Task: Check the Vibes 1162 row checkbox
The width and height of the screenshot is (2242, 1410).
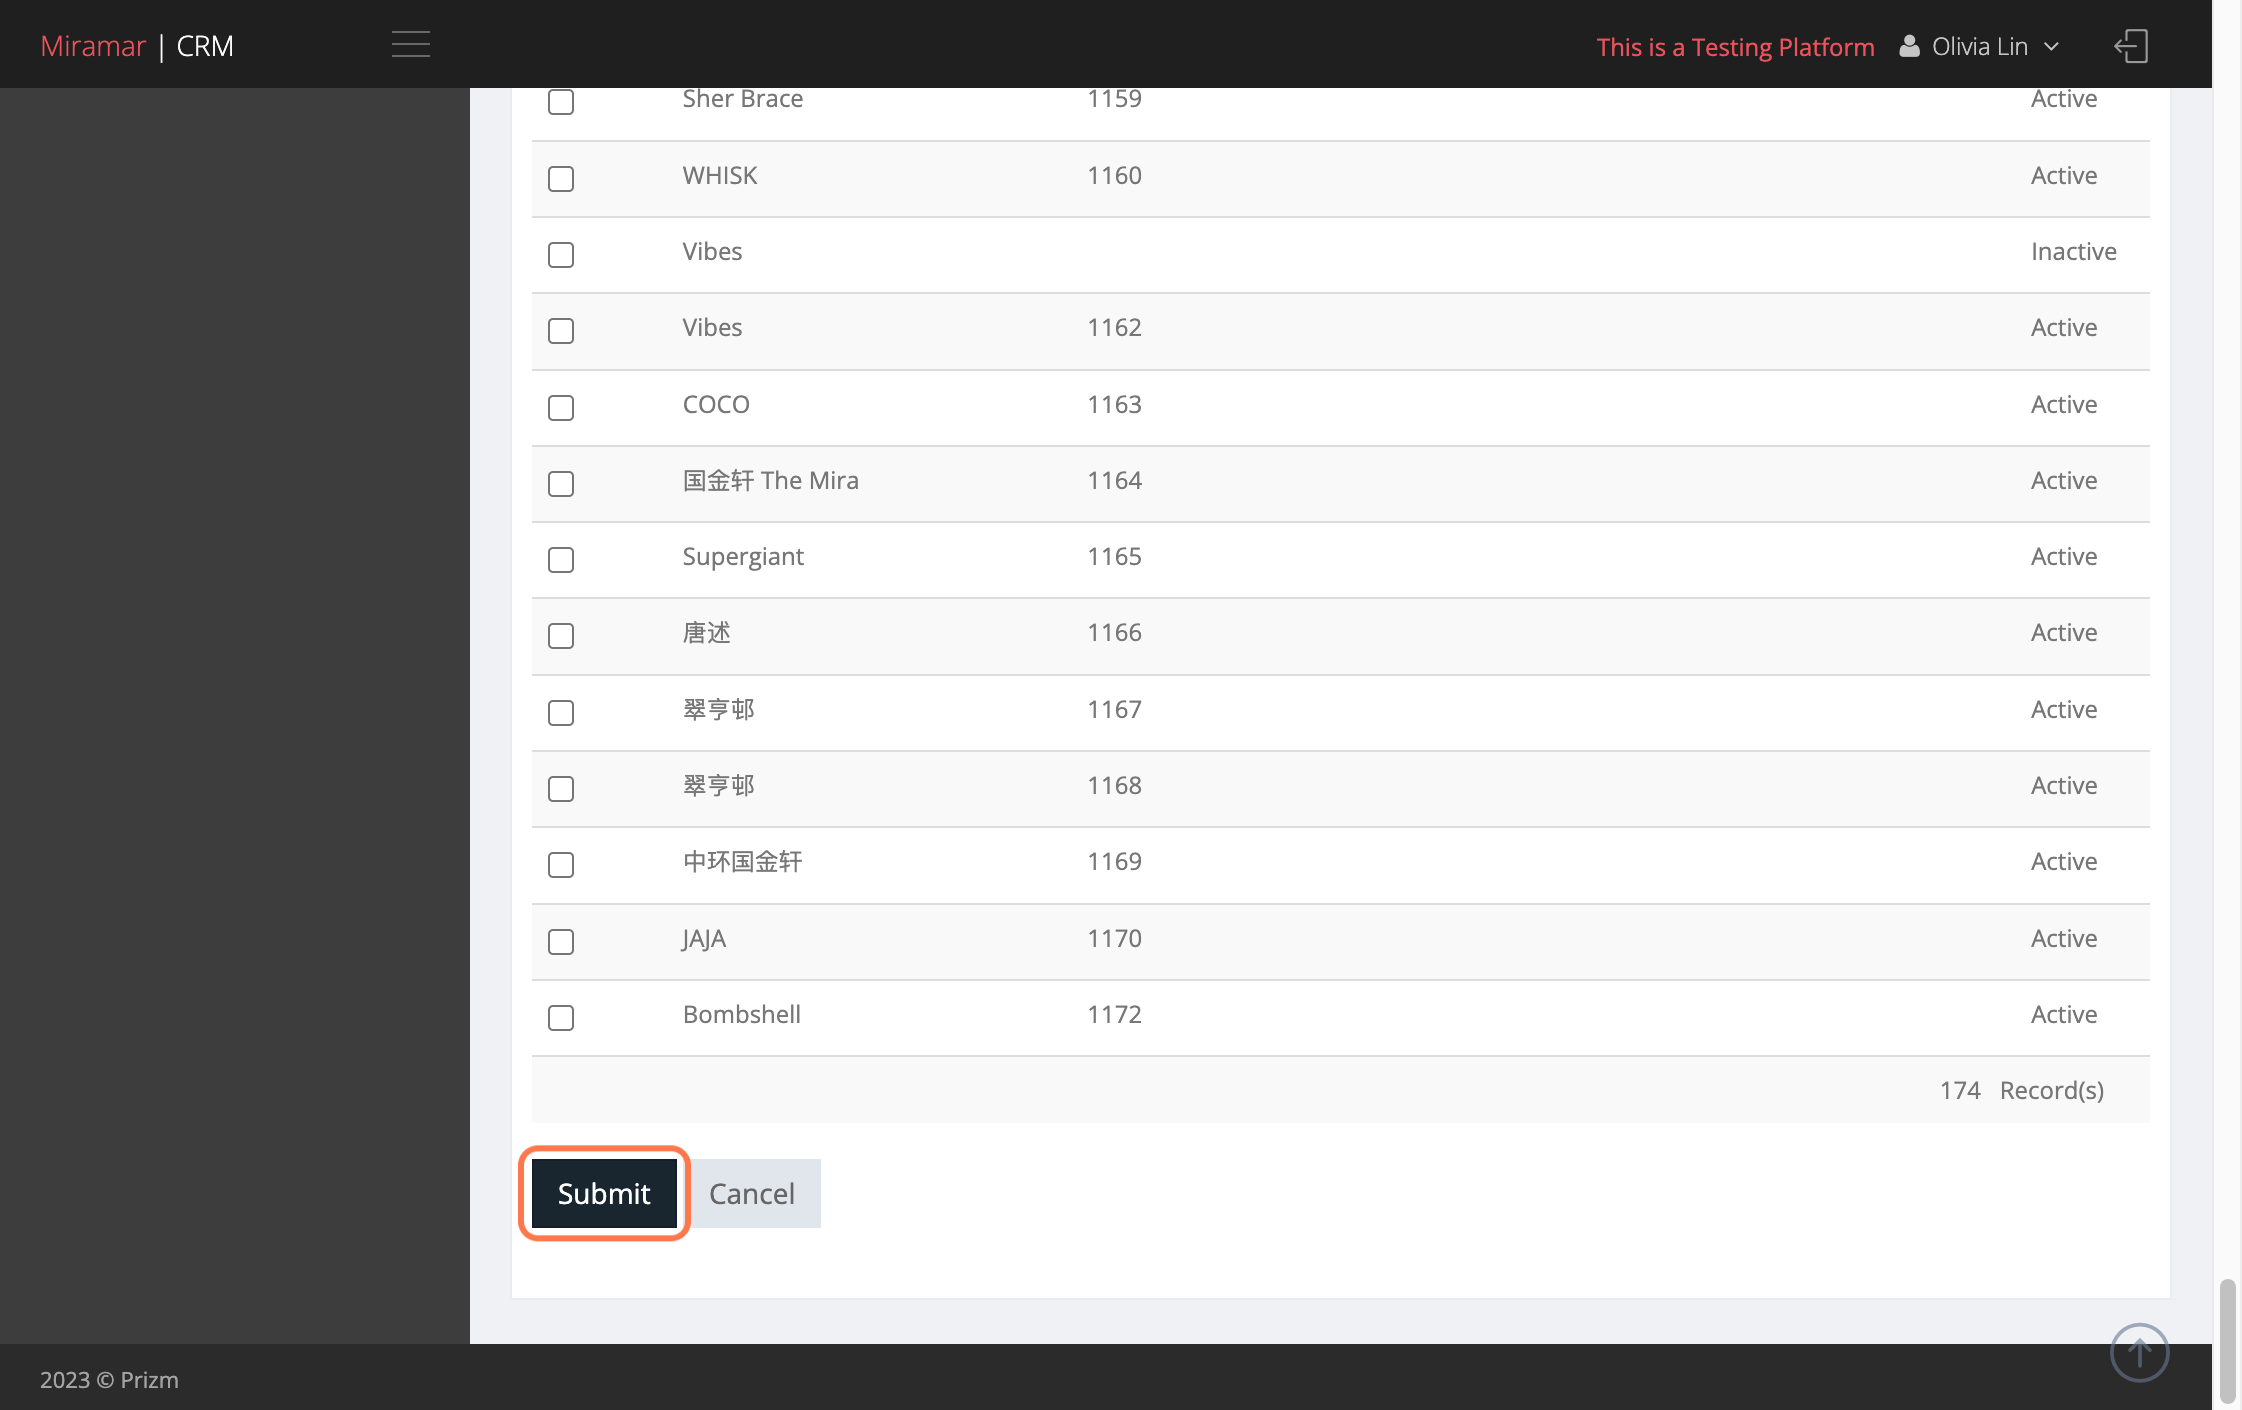Action: pyautogui.click(x=561, y=331)
